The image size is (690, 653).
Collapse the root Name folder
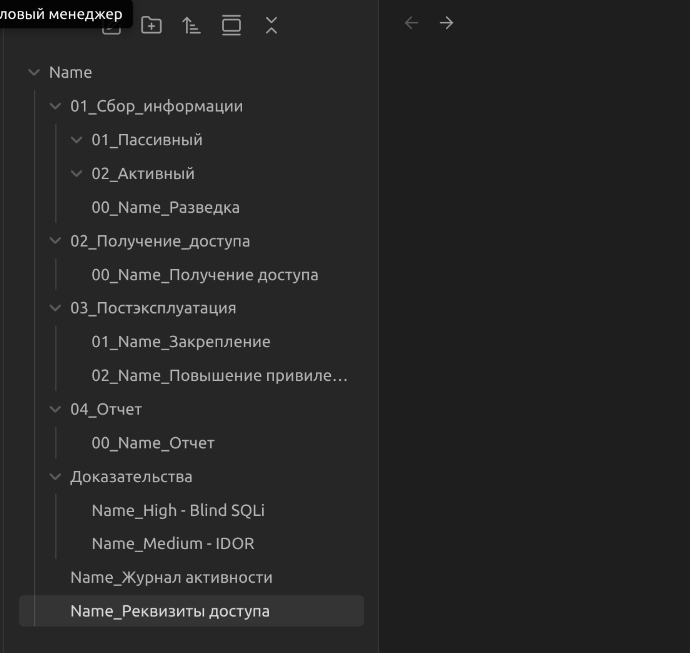35,73
